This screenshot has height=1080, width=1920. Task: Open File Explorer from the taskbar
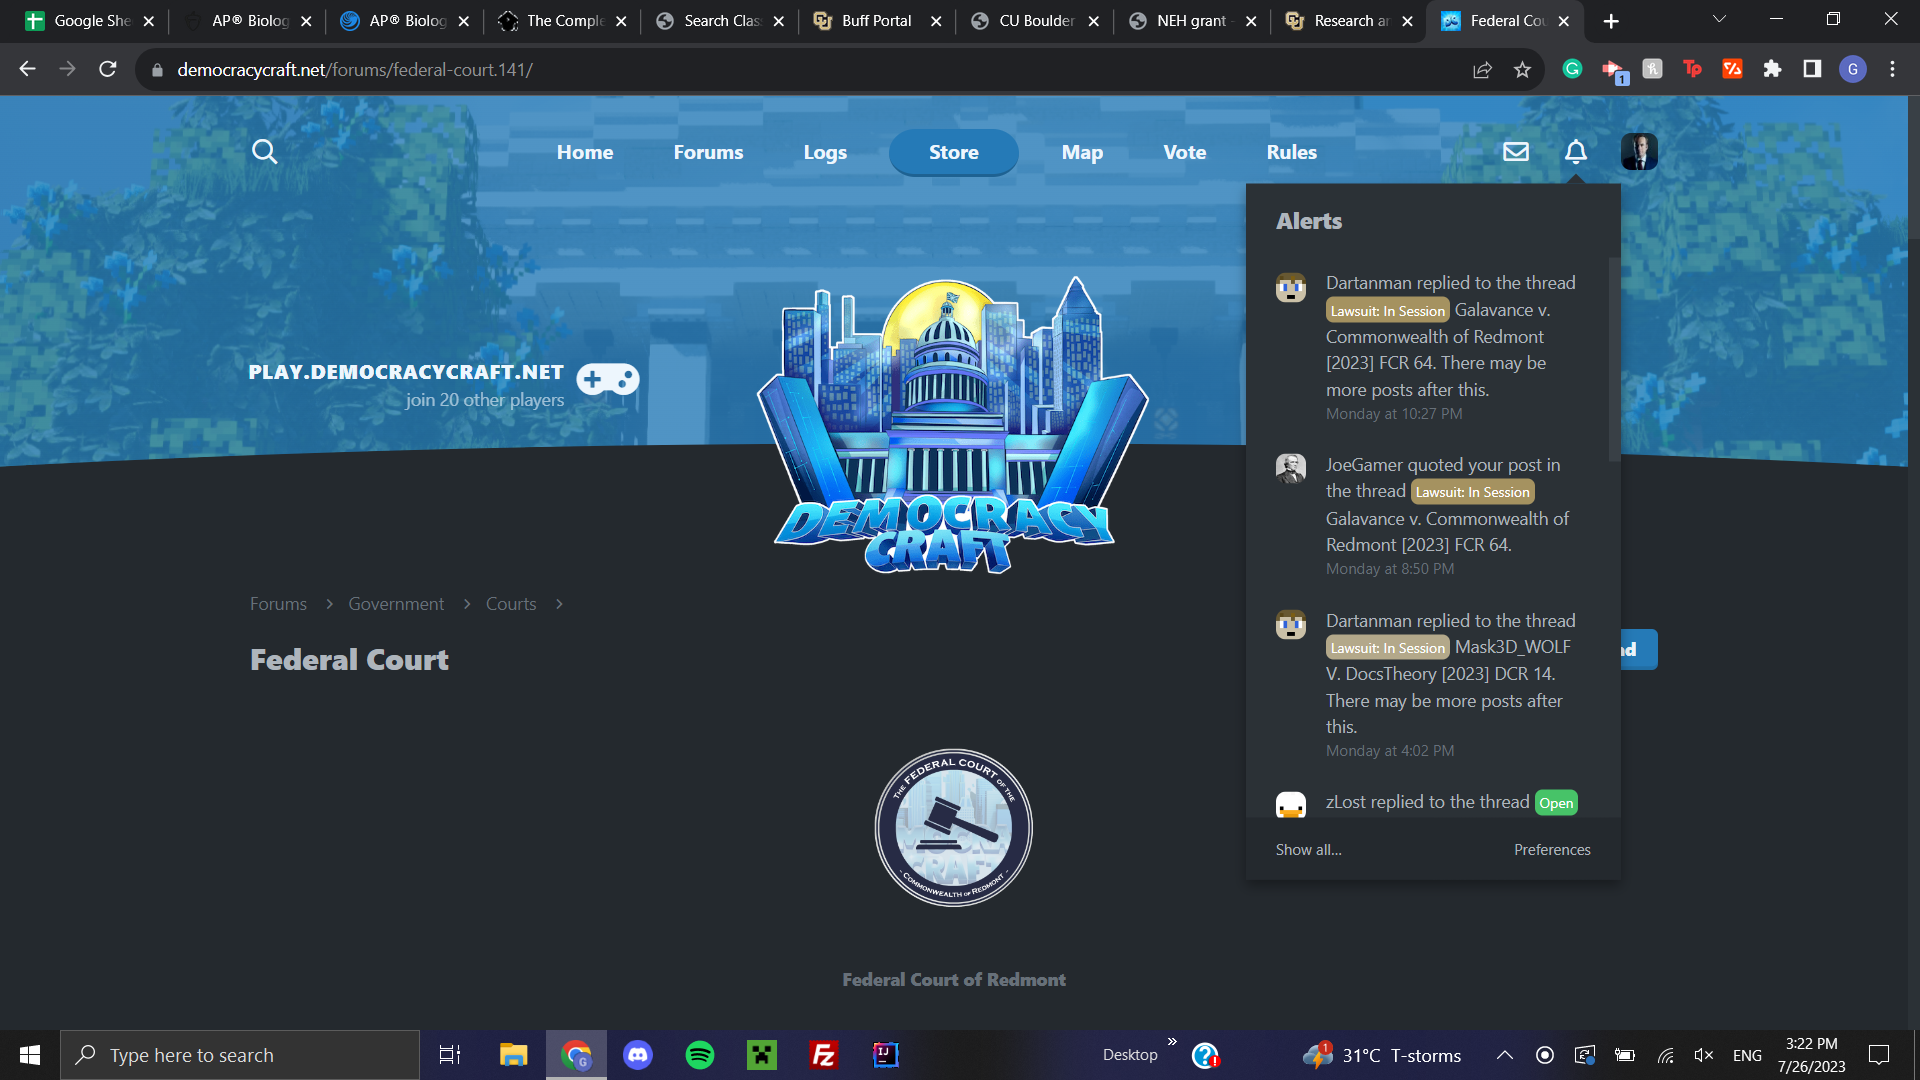[x=514, y=1055]
